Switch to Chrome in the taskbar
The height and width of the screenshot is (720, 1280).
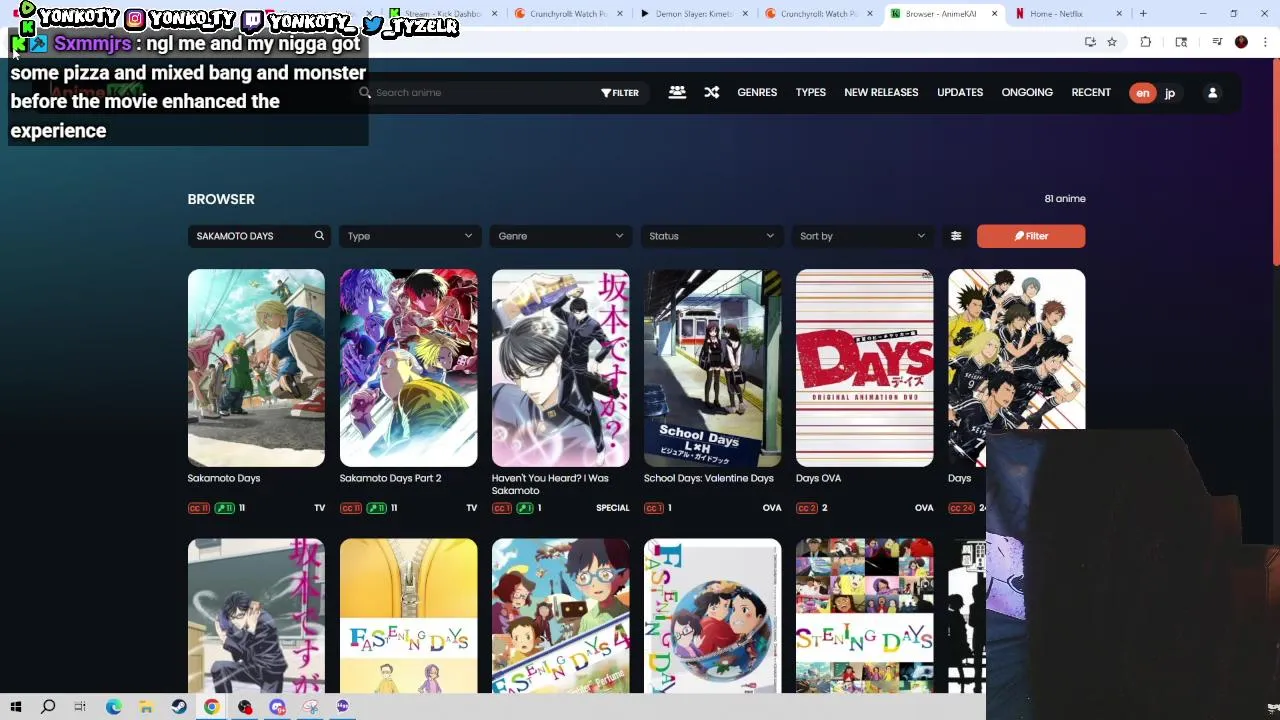point(212,707)
